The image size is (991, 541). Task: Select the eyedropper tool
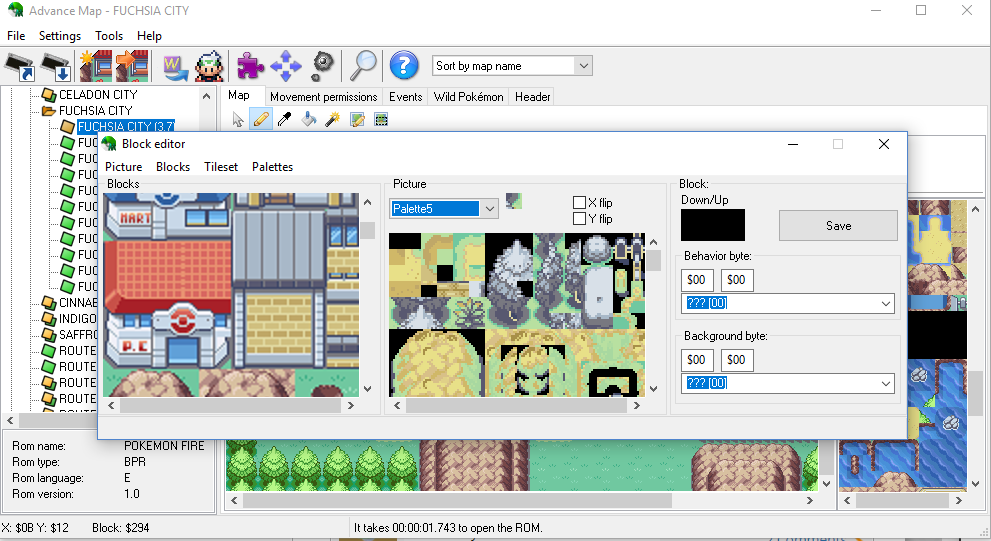click(x=284, y=119)
